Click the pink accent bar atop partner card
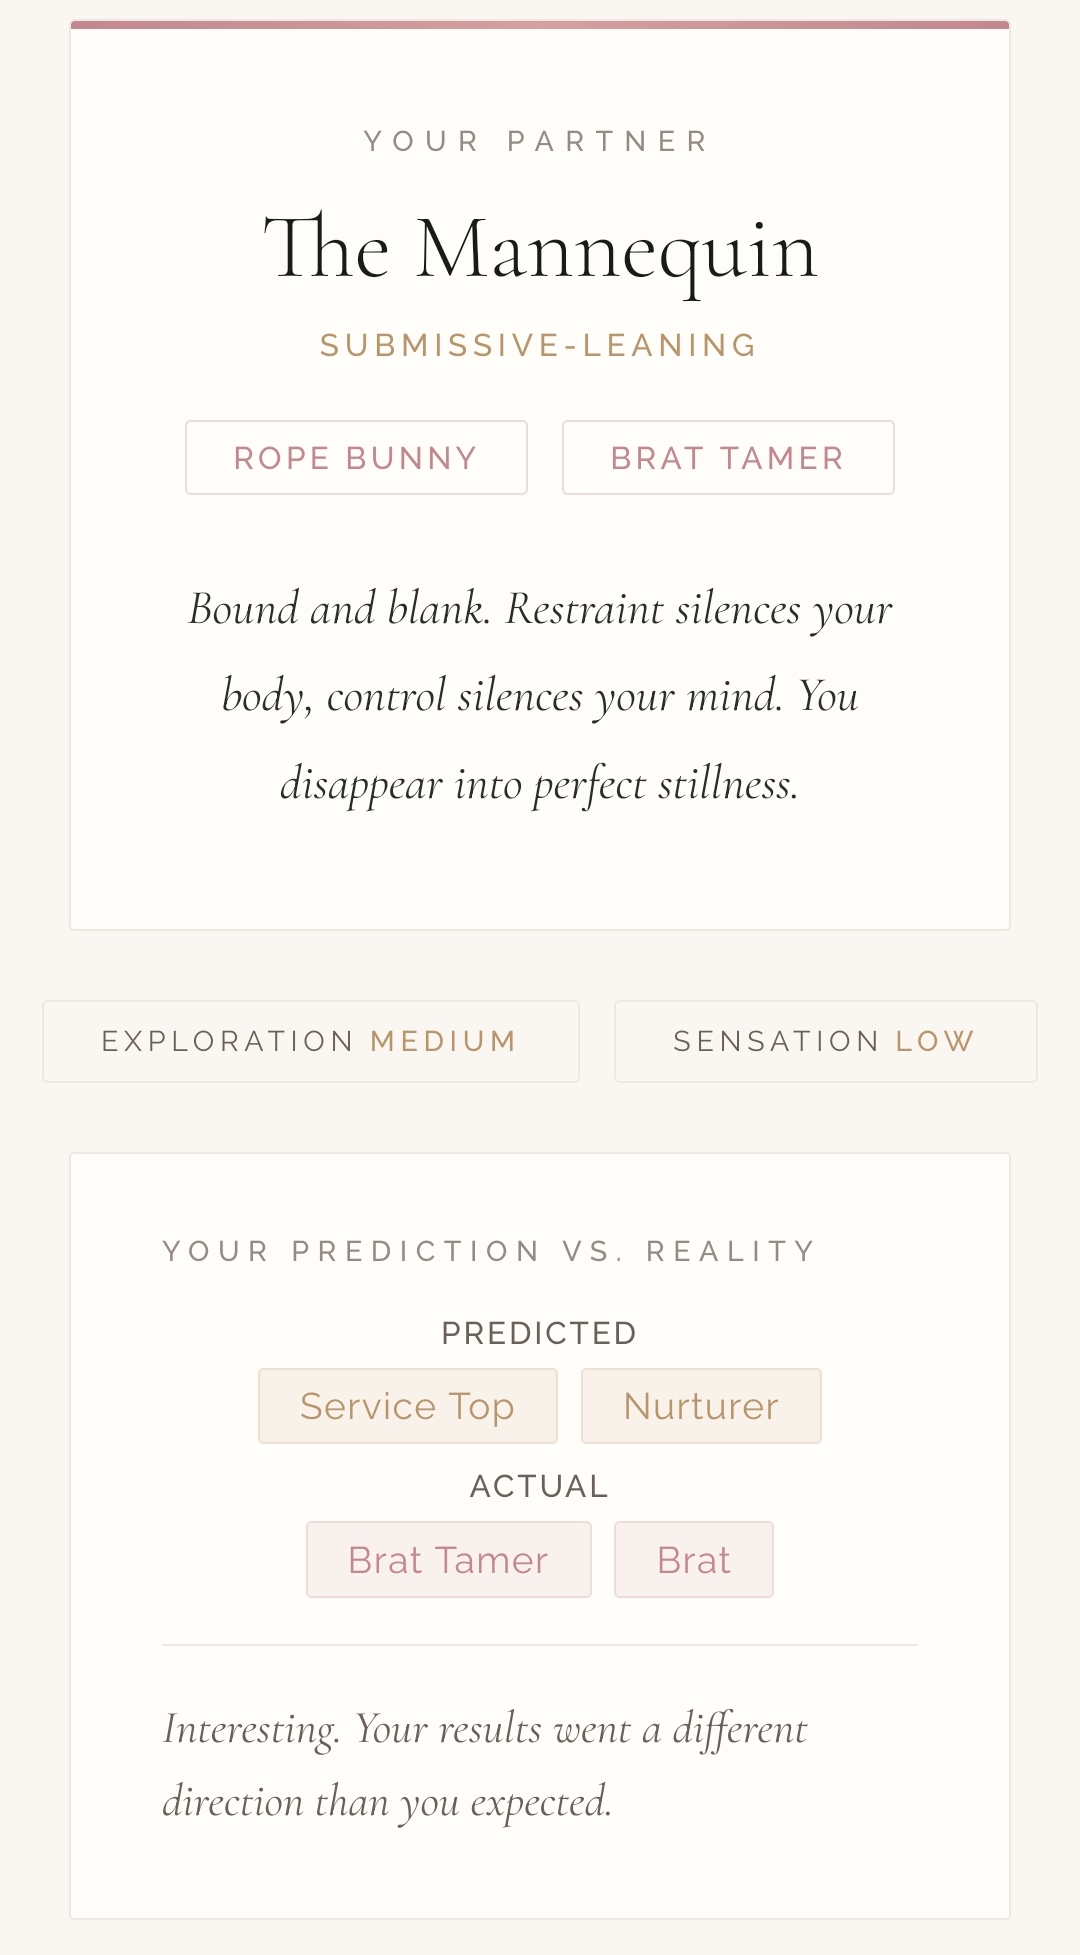Image resolution: width=1080 pixels, height=1955 pixels. coord(540,25)
